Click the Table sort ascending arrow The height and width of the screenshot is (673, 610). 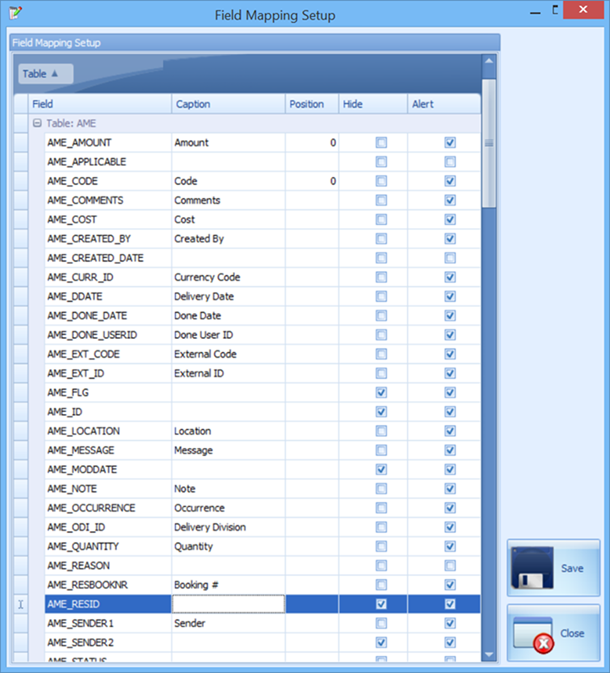click(55, 73)
